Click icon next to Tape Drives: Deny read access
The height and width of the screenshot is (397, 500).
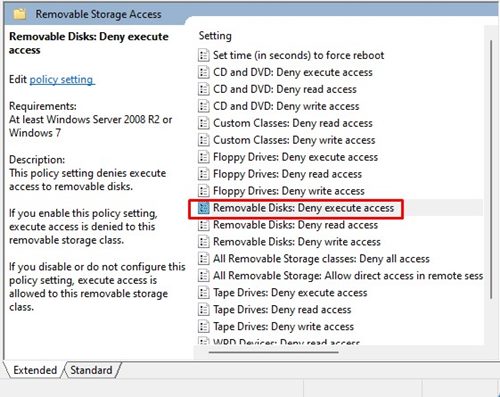click(204, 309)
